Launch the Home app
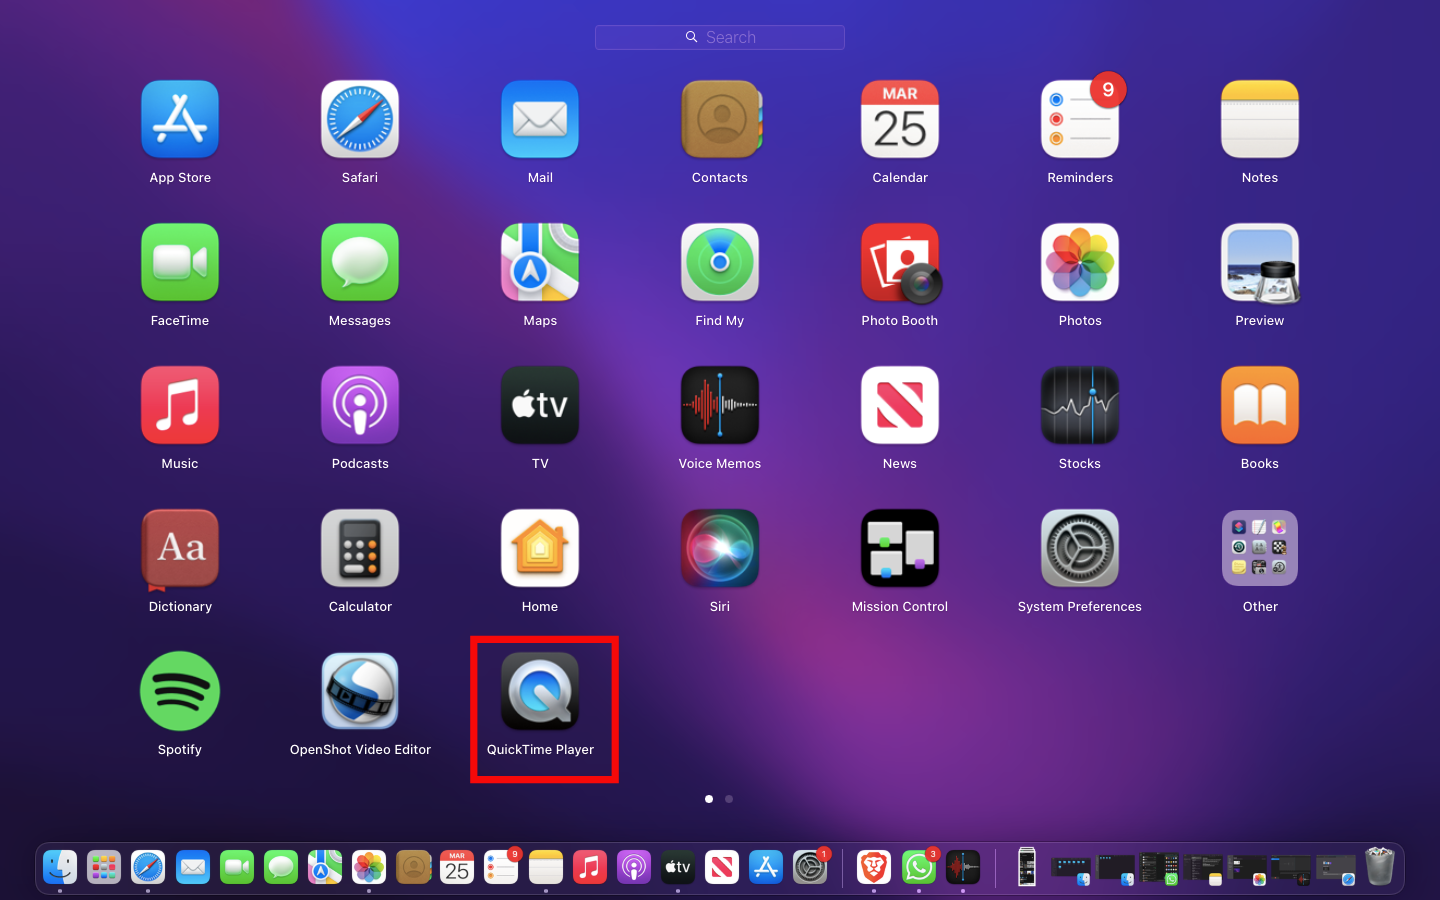Screen dimensions: 1440x900 tap(540, 549)
